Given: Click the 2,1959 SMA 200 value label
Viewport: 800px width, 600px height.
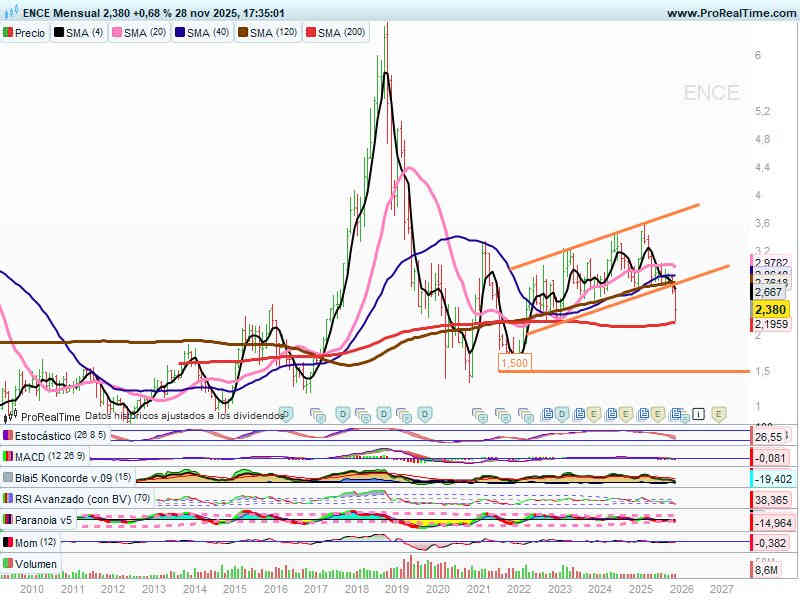Looking at the screenshot, I should (771, 325).
